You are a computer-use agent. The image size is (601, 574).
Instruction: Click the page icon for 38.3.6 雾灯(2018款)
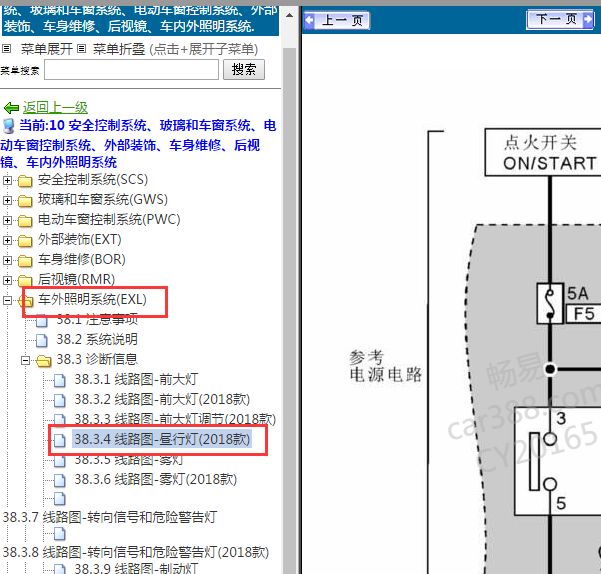point(60,480)
